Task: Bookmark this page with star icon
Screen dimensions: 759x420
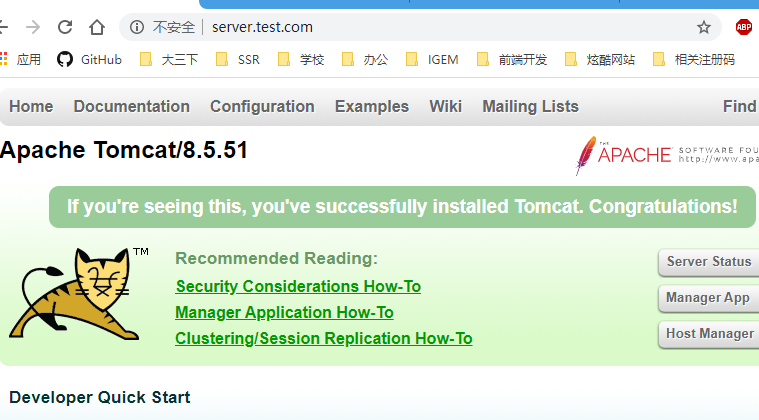Action: (x=704, y=27)
